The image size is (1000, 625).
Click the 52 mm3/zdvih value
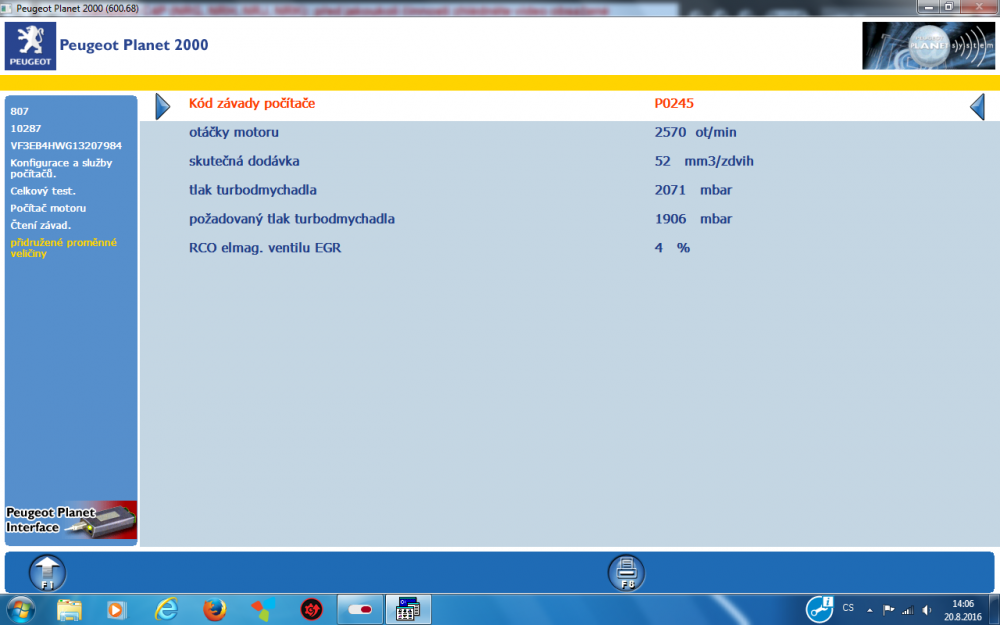point(704,161)
